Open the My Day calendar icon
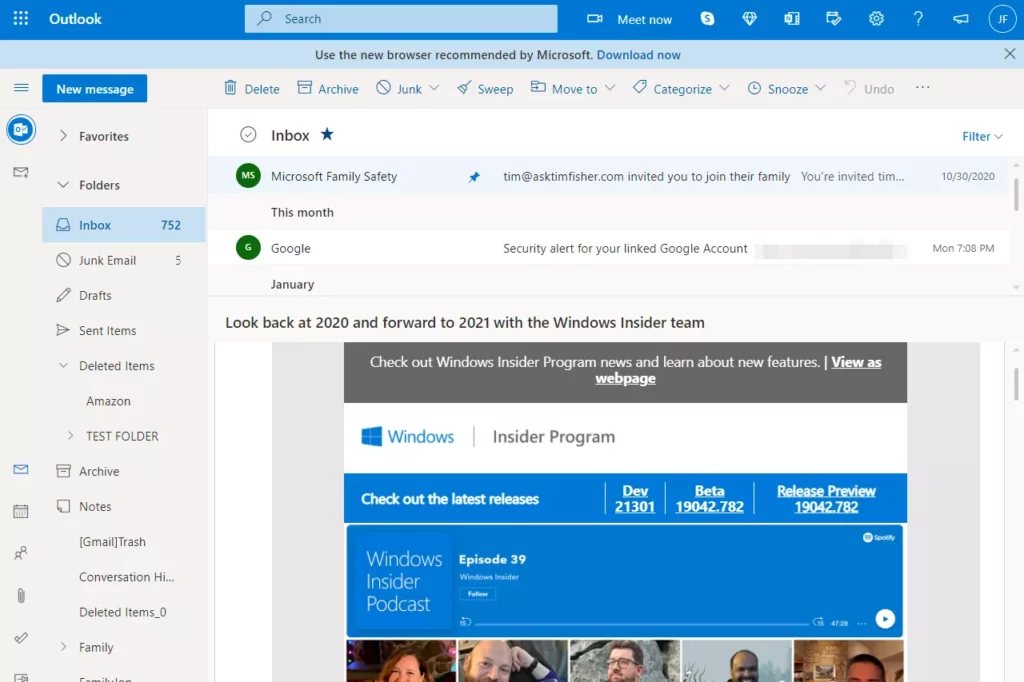 tap(834, 19)
